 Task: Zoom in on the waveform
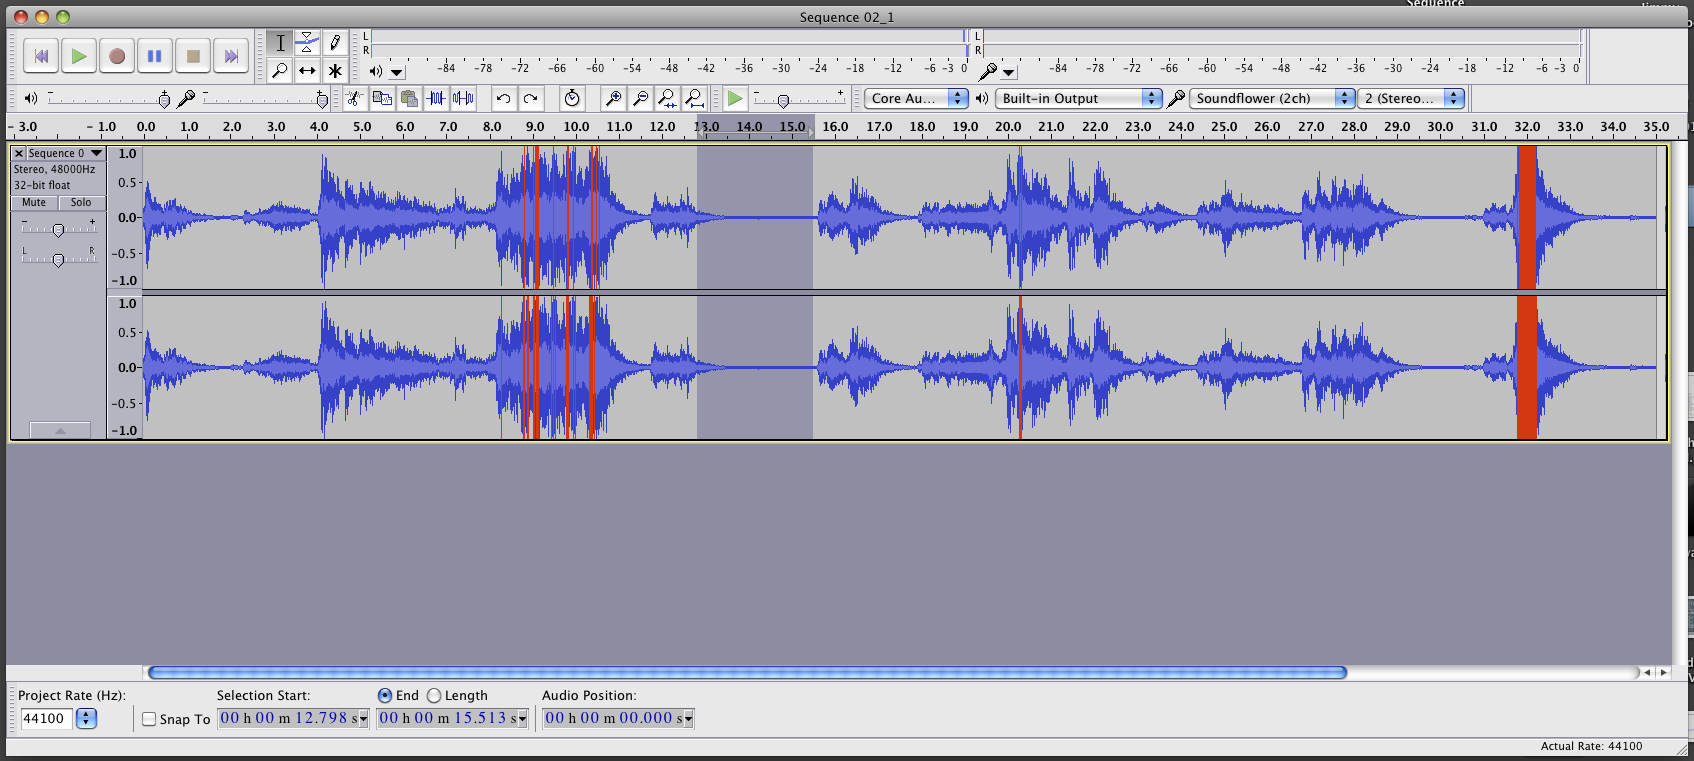[613, 98]
